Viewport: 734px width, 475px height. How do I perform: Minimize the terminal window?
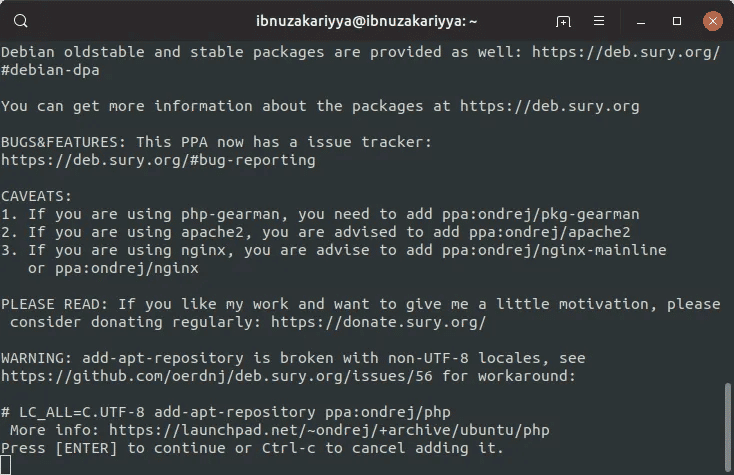[x=641, y=22]
